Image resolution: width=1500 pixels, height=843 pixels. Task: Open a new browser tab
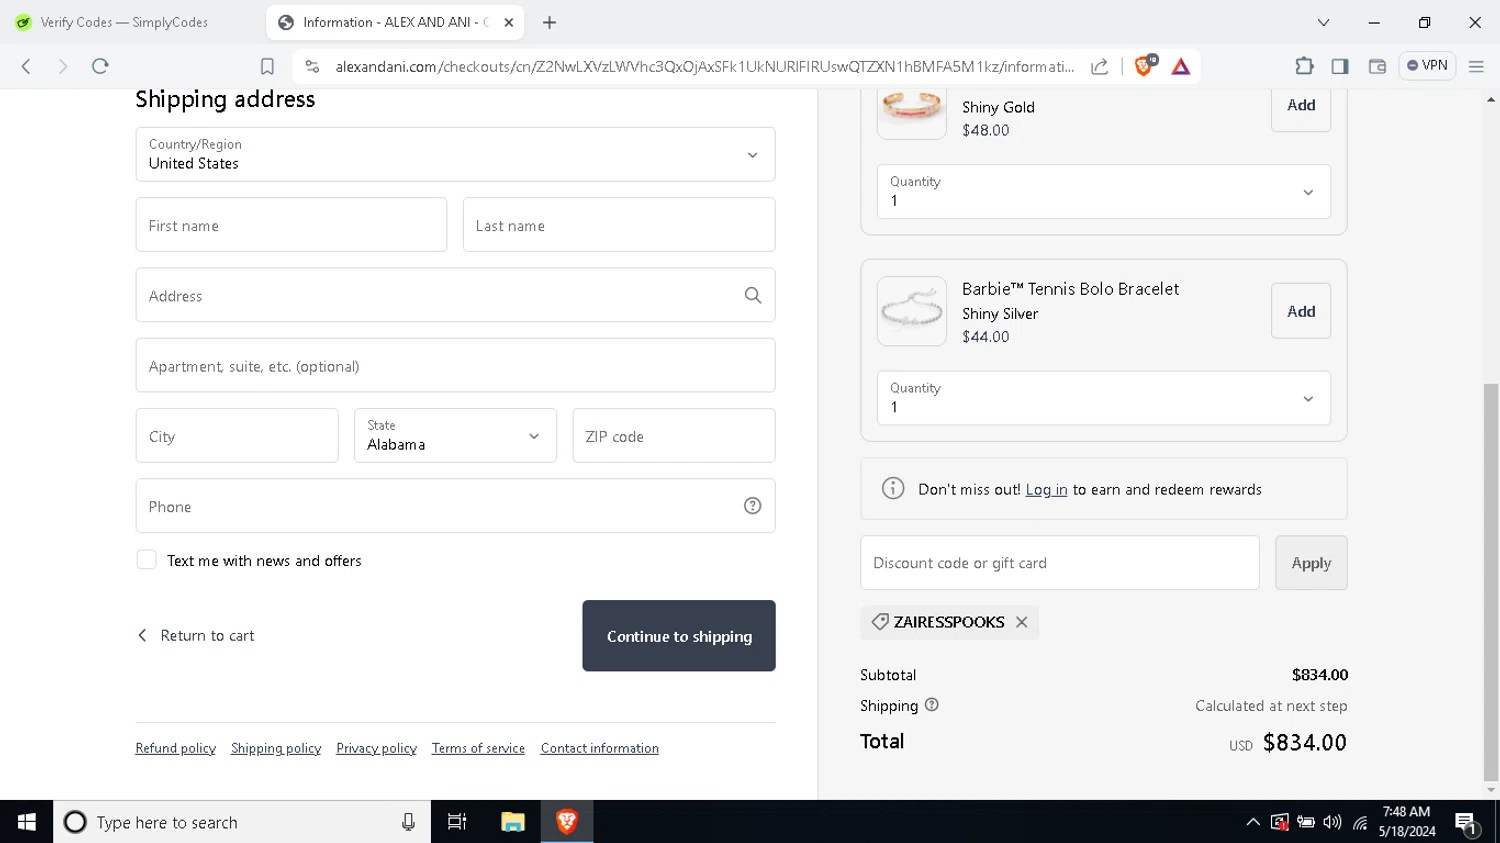point(549,22)
